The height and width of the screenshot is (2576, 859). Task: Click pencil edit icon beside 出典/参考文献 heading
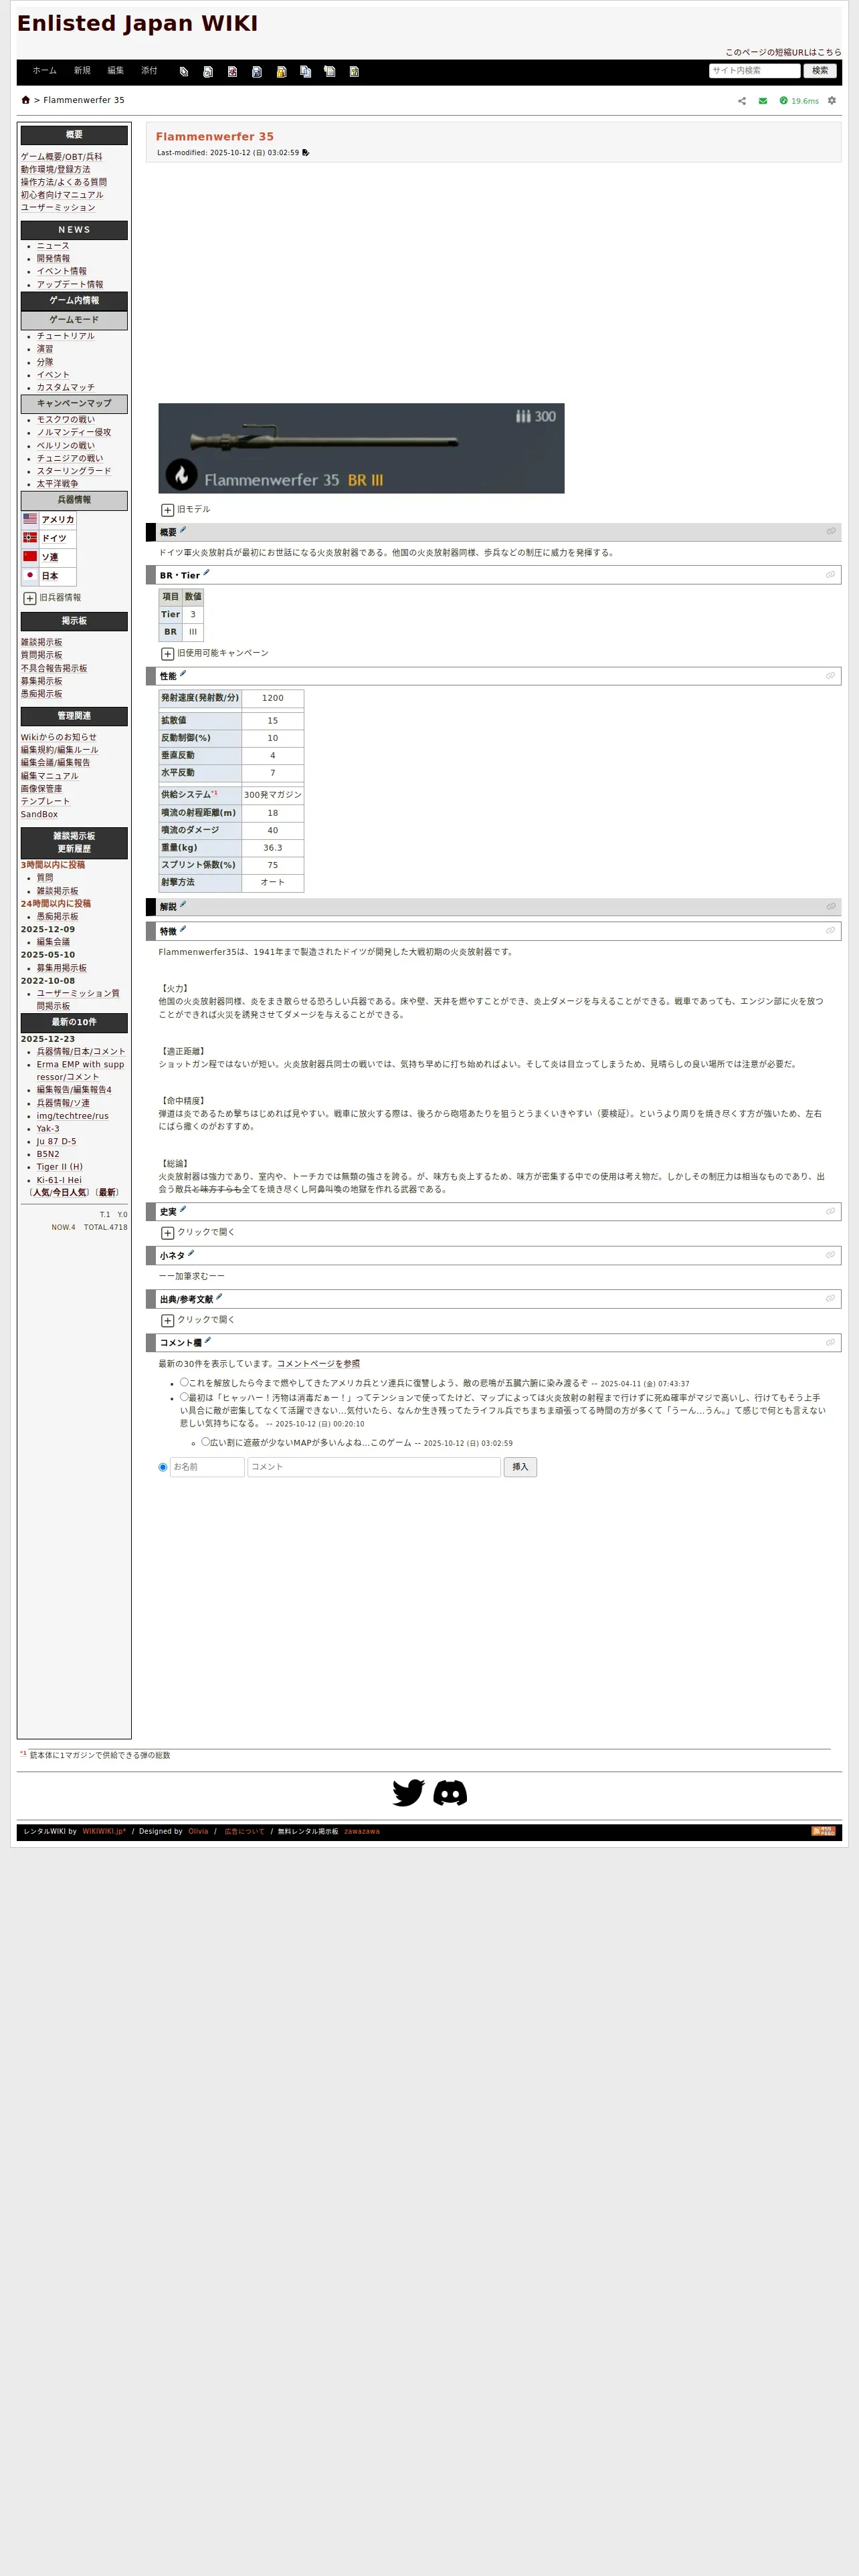click(219, 1297)
